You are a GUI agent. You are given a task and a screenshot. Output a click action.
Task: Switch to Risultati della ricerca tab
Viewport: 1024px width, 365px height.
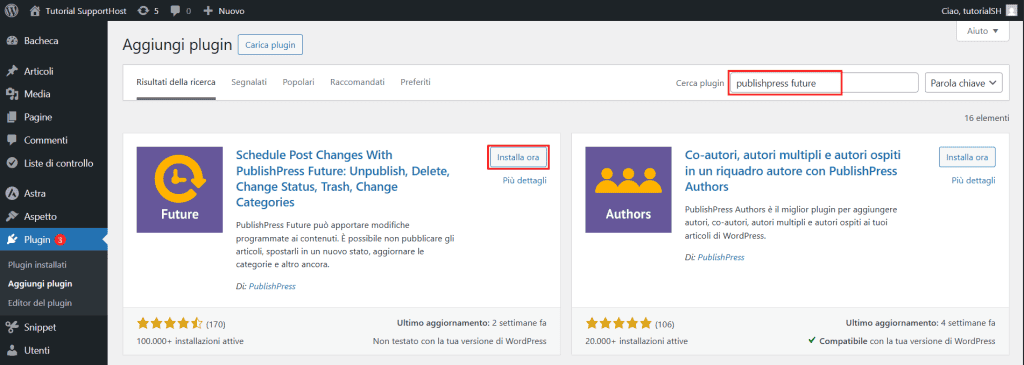tap(176, 82)
